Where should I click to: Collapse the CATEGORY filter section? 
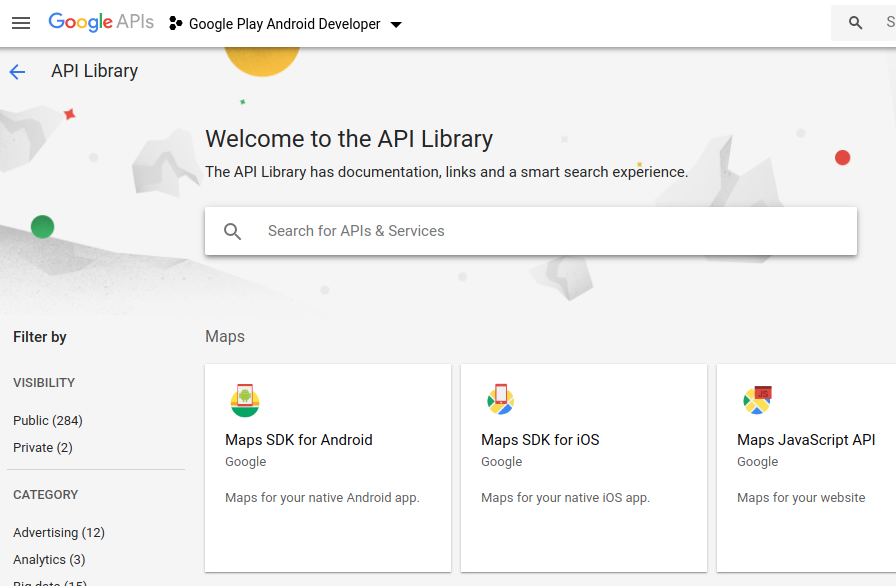tap(44, 494)
